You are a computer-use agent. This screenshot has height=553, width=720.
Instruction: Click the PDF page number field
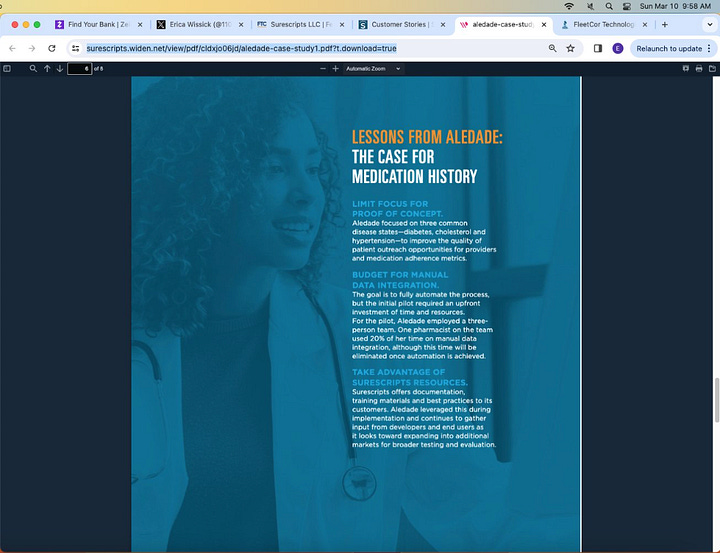79,69
